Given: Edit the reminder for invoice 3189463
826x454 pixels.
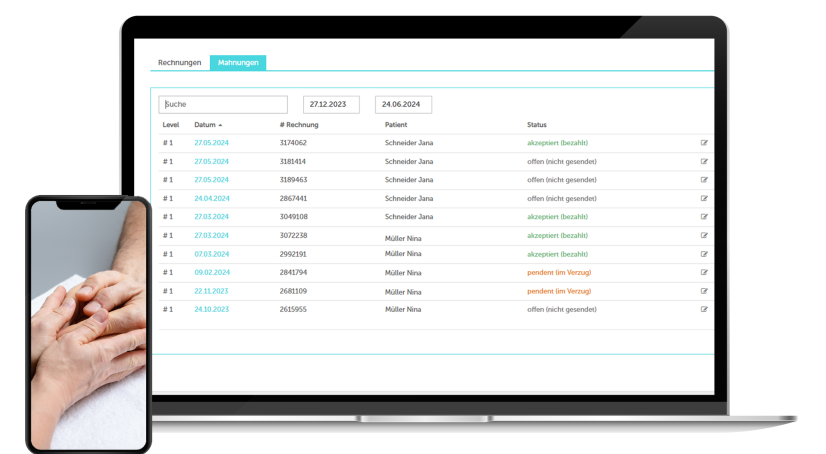Looking at the screenshot, I should 704,180.
